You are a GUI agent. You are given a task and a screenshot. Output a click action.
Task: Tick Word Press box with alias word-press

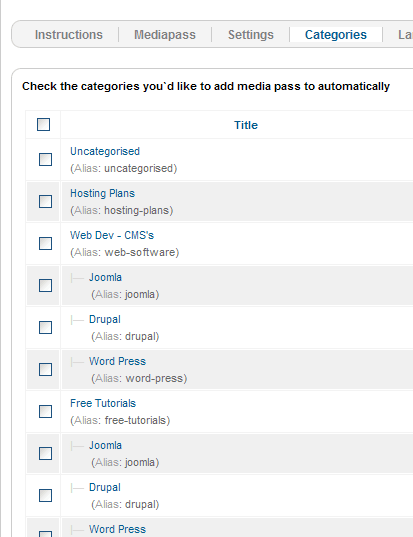pyautogui.click(x=45, y=370)
